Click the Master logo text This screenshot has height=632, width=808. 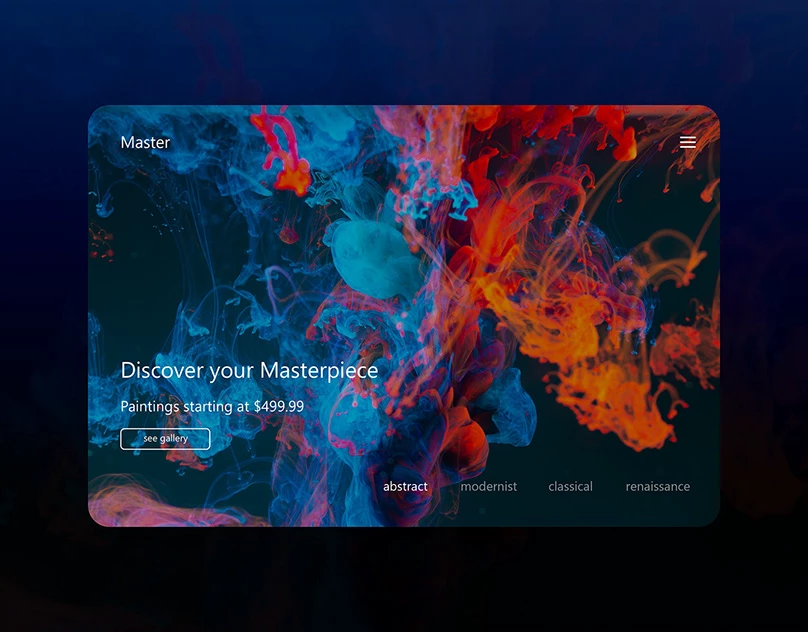pos(145,142)
